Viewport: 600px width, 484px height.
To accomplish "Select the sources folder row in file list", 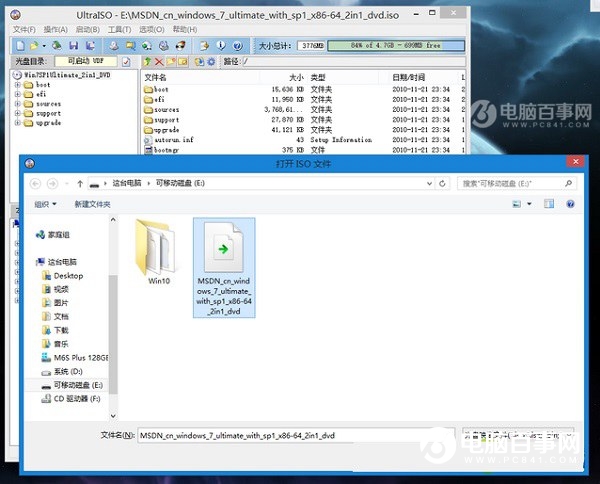I will pyautogui.click(x=304, y=110).
